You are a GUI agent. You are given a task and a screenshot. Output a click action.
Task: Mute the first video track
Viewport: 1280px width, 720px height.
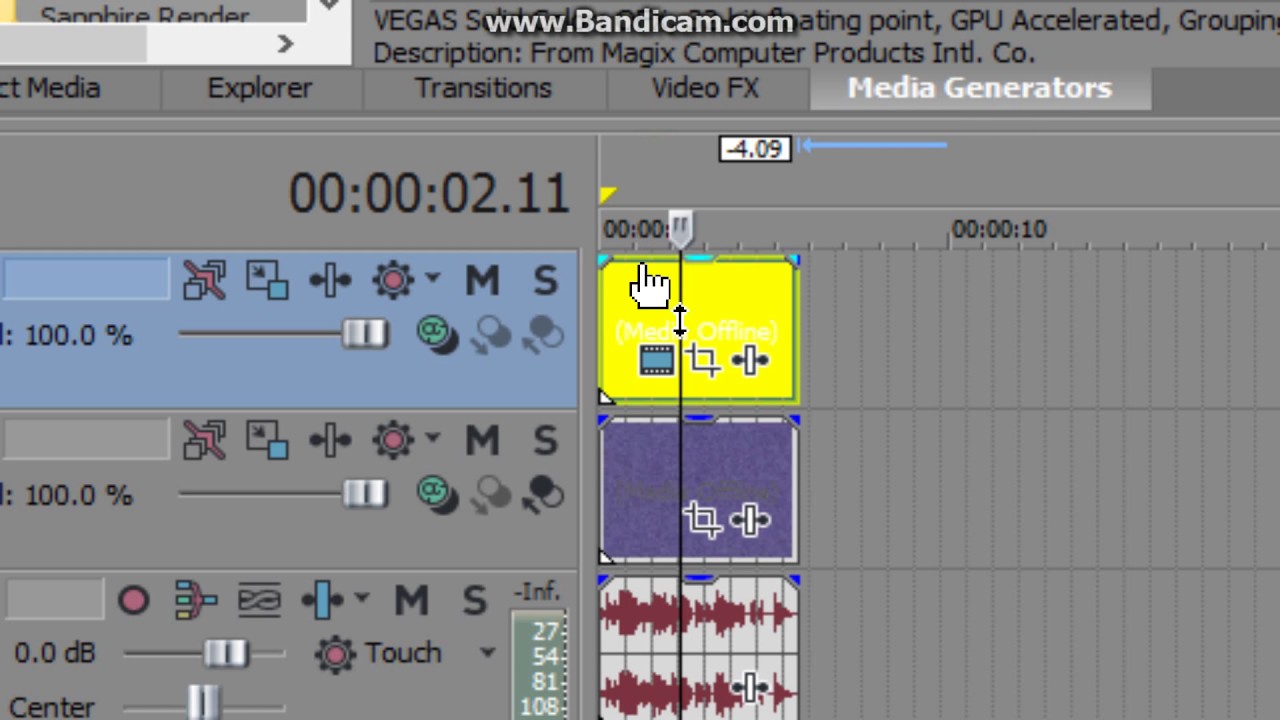point(482,281)
